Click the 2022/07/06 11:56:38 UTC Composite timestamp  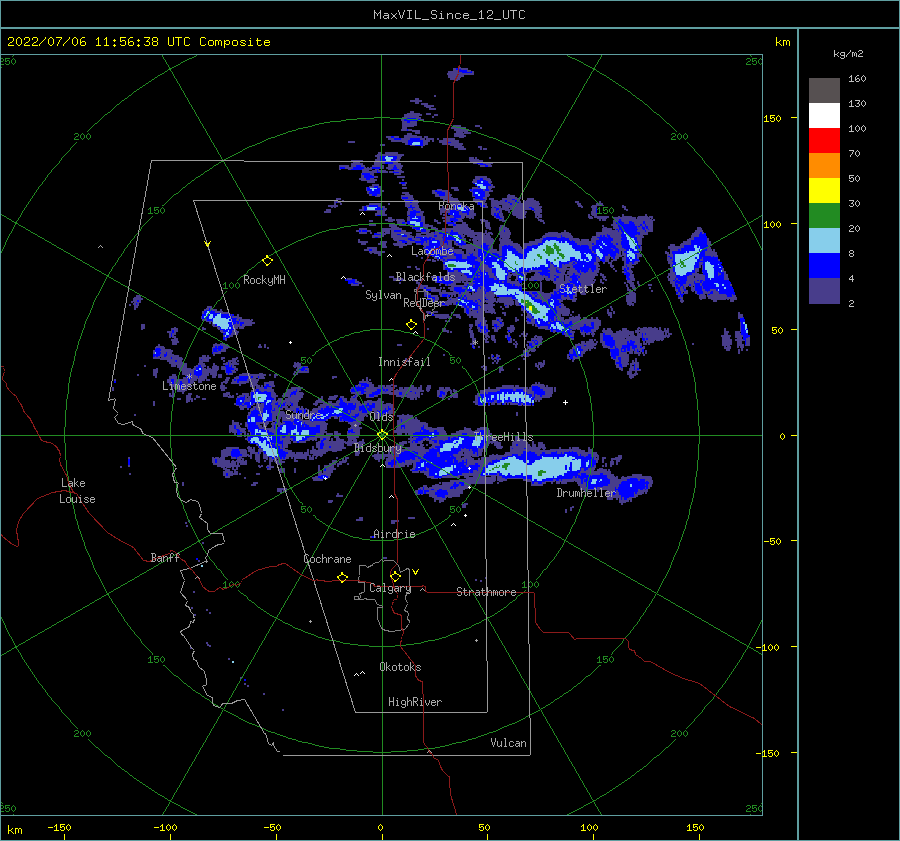138,42
